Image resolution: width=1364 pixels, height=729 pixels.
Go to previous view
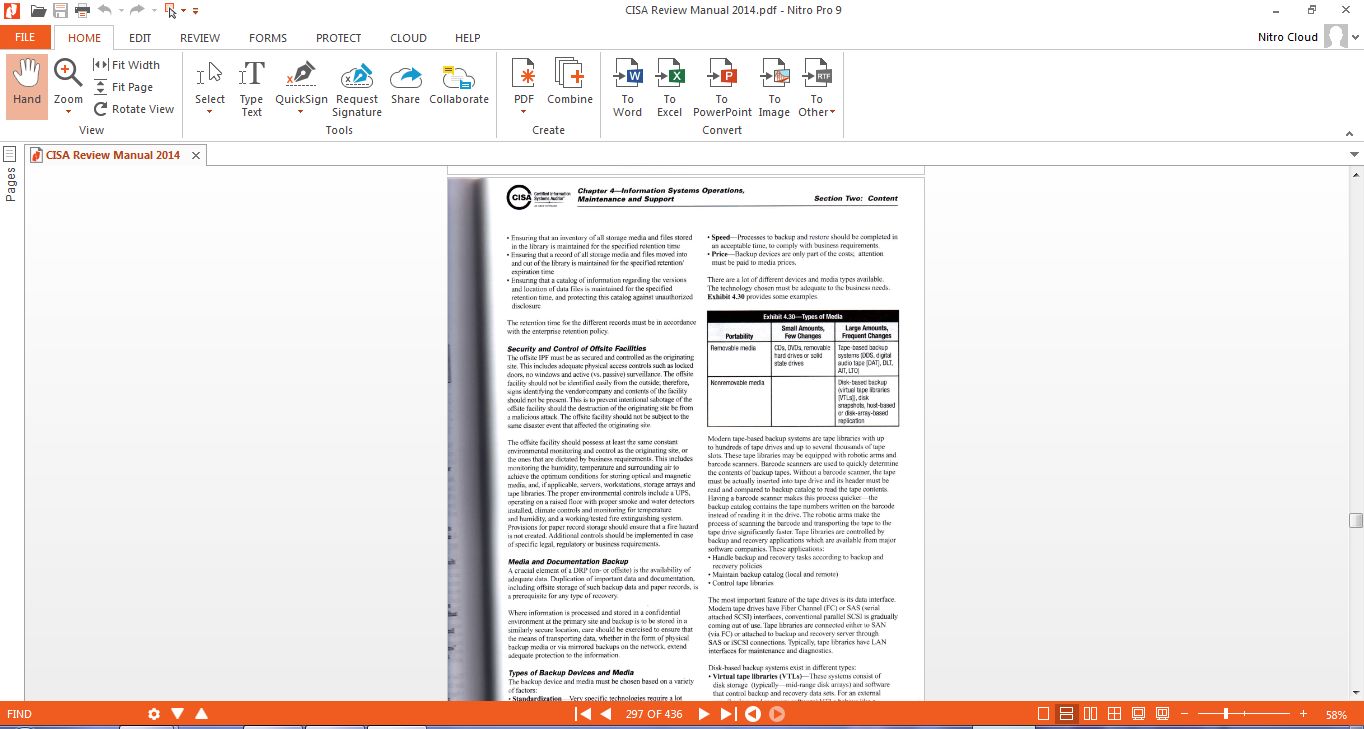pyautogui.click(x=753, y=714)
